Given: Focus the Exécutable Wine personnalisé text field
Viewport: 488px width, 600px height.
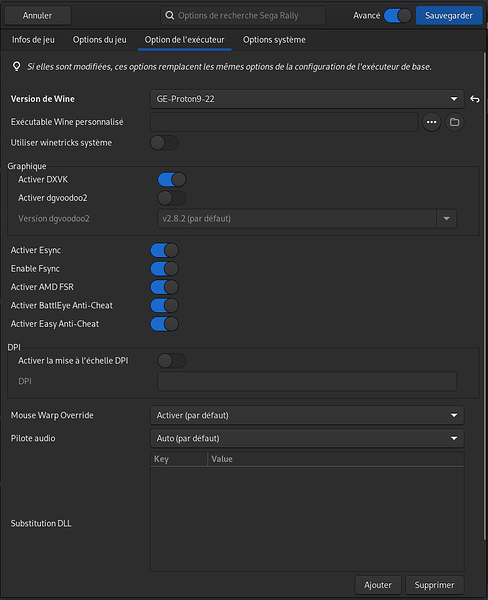Looking at the screenshot, I should click(284, 122).
